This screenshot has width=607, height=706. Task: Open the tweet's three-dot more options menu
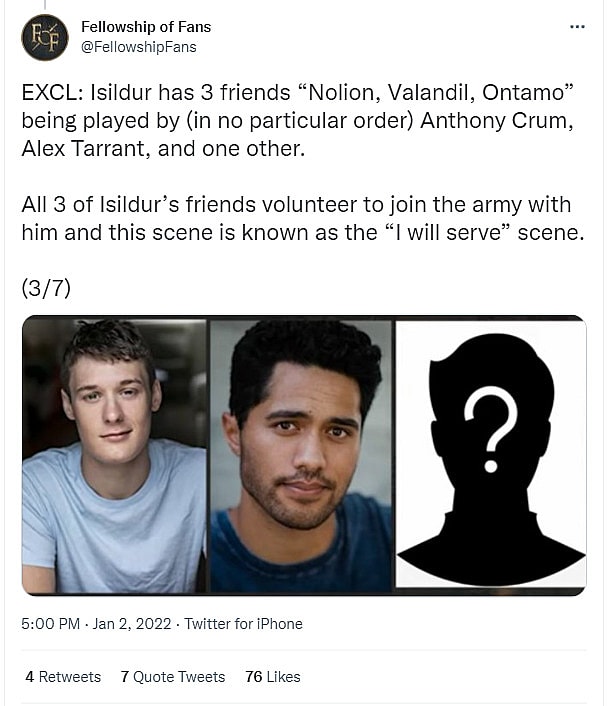577,27
